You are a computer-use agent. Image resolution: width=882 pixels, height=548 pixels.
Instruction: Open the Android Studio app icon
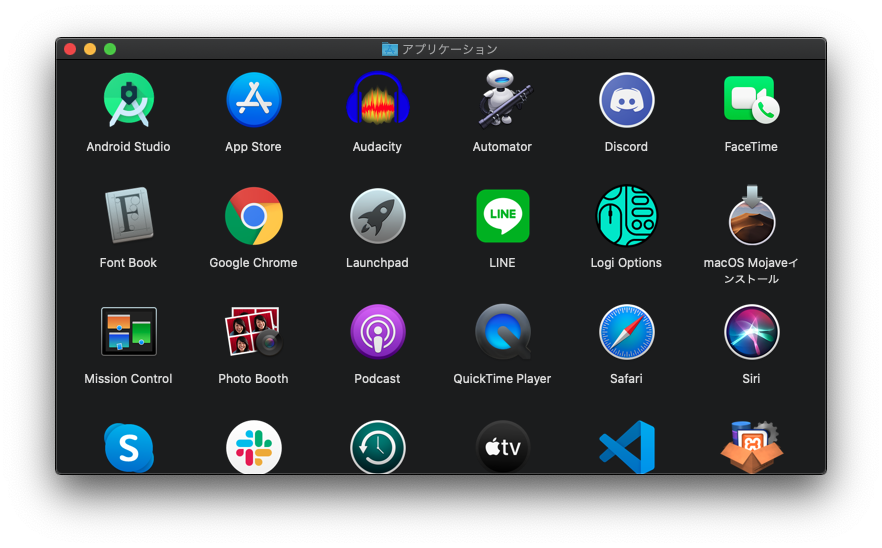point(129,100)
